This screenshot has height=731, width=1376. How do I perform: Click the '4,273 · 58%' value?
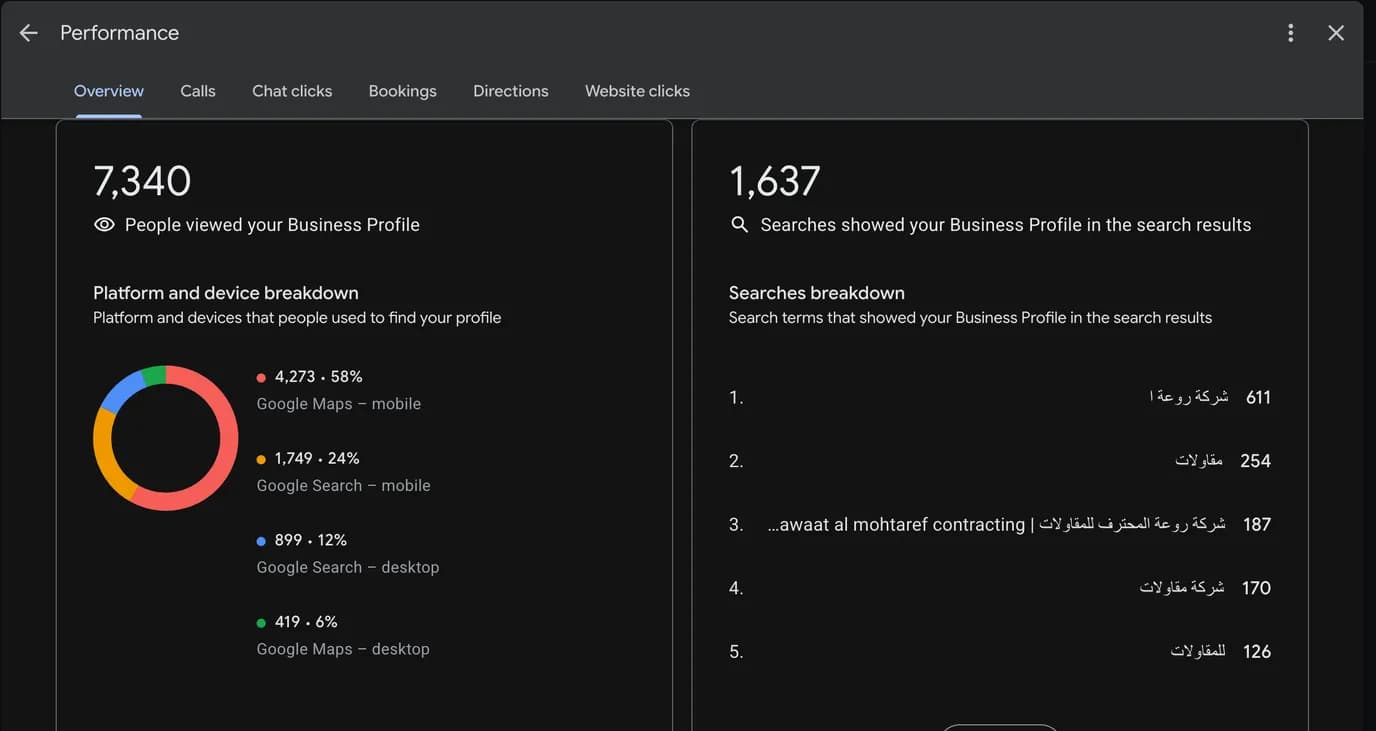[319, 377]
